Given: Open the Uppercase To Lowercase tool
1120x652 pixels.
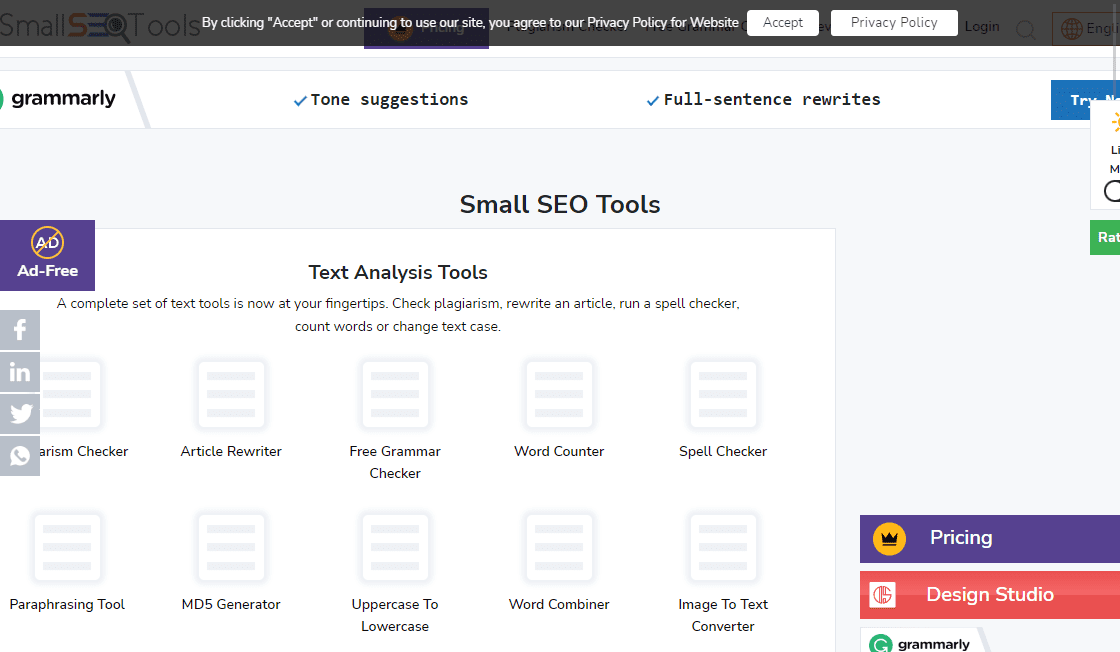Looking at the screenshot, I should [x=395, y=570].
